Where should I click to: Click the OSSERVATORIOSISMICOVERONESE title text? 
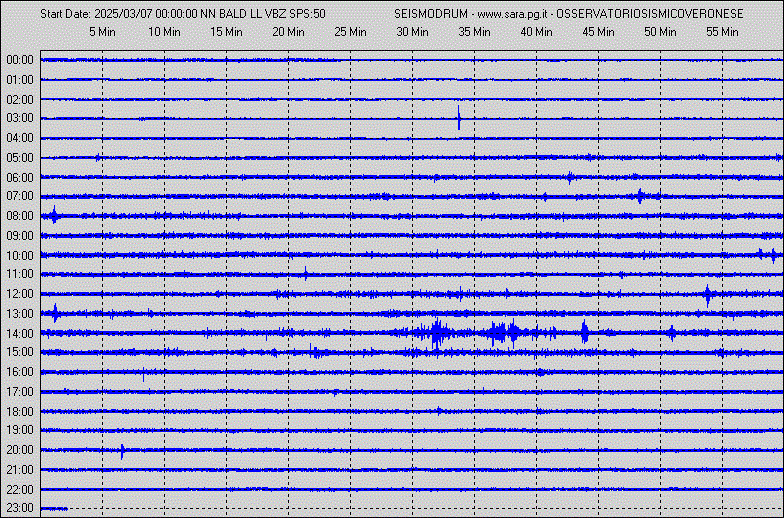[x=650, y=14]
